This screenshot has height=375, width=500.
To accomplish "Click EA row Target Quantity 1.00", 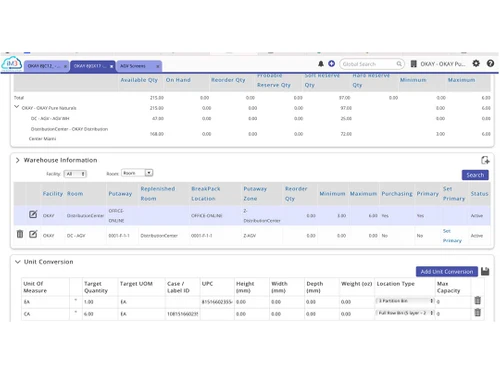I will pos(100,302).
